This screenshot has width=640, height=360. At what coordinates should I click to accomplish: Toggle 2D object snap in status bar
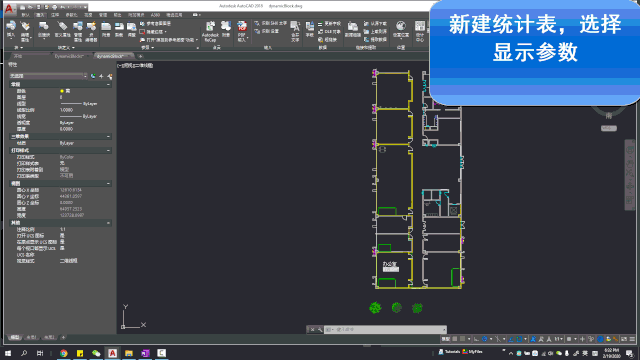point(519,339)
